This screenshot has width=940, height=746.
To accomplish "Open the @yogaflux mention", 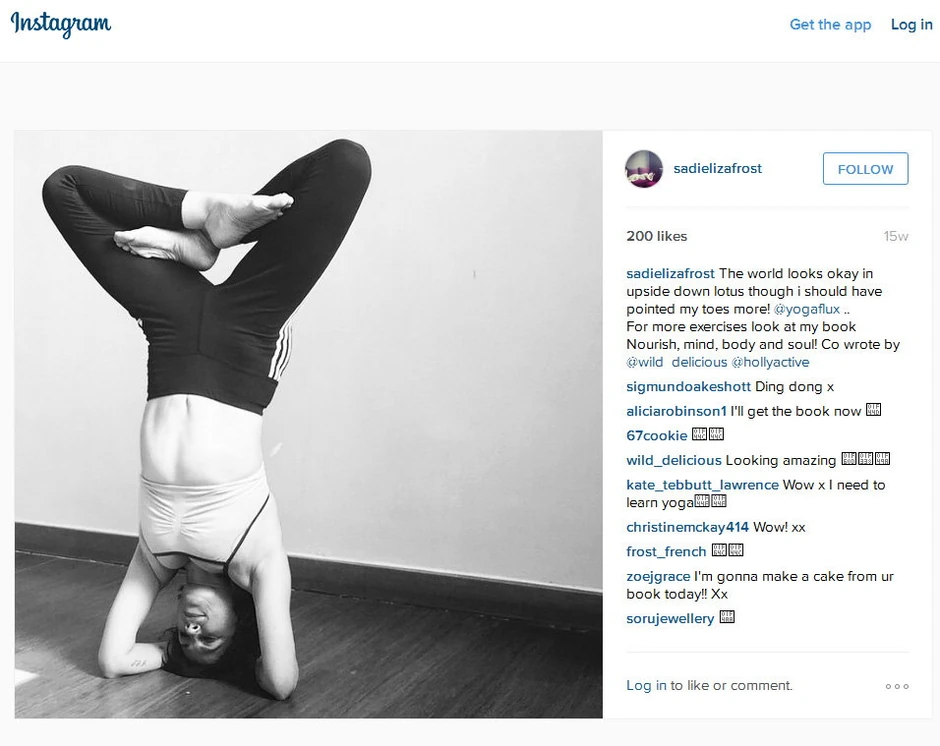I will (806, 309).
